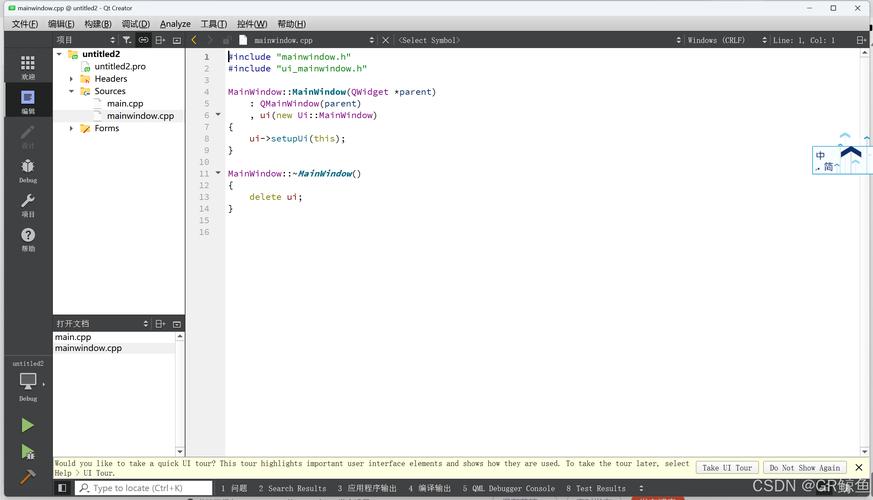Open the Help mode question mark icon
The image size is (873, 500).
(27, 237)
